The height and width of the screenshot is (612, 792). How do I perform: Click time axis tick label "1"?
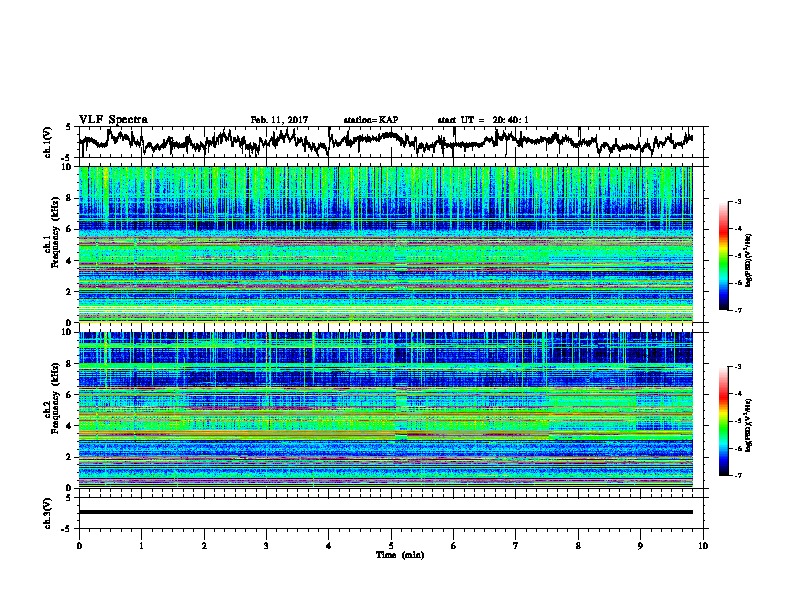(x=141, y=546)
